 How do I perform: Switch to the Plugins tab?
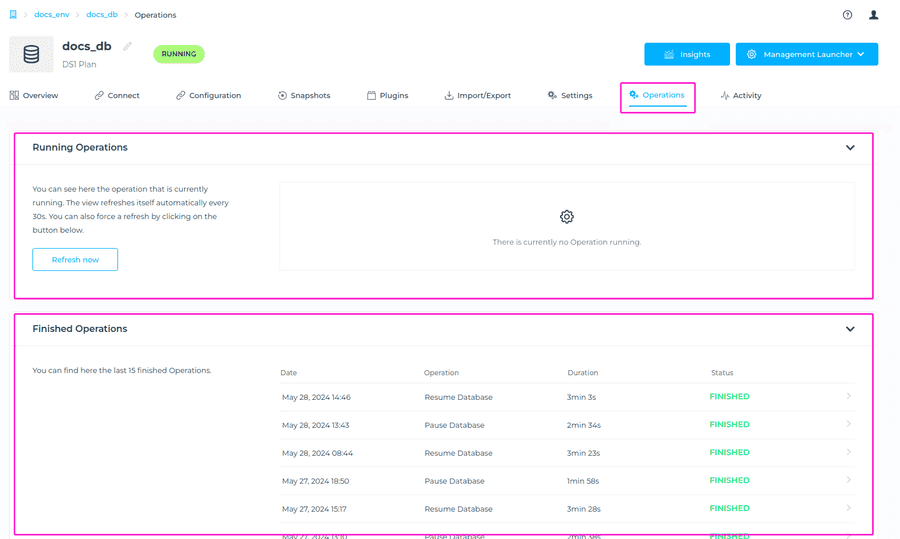[387, 96]
